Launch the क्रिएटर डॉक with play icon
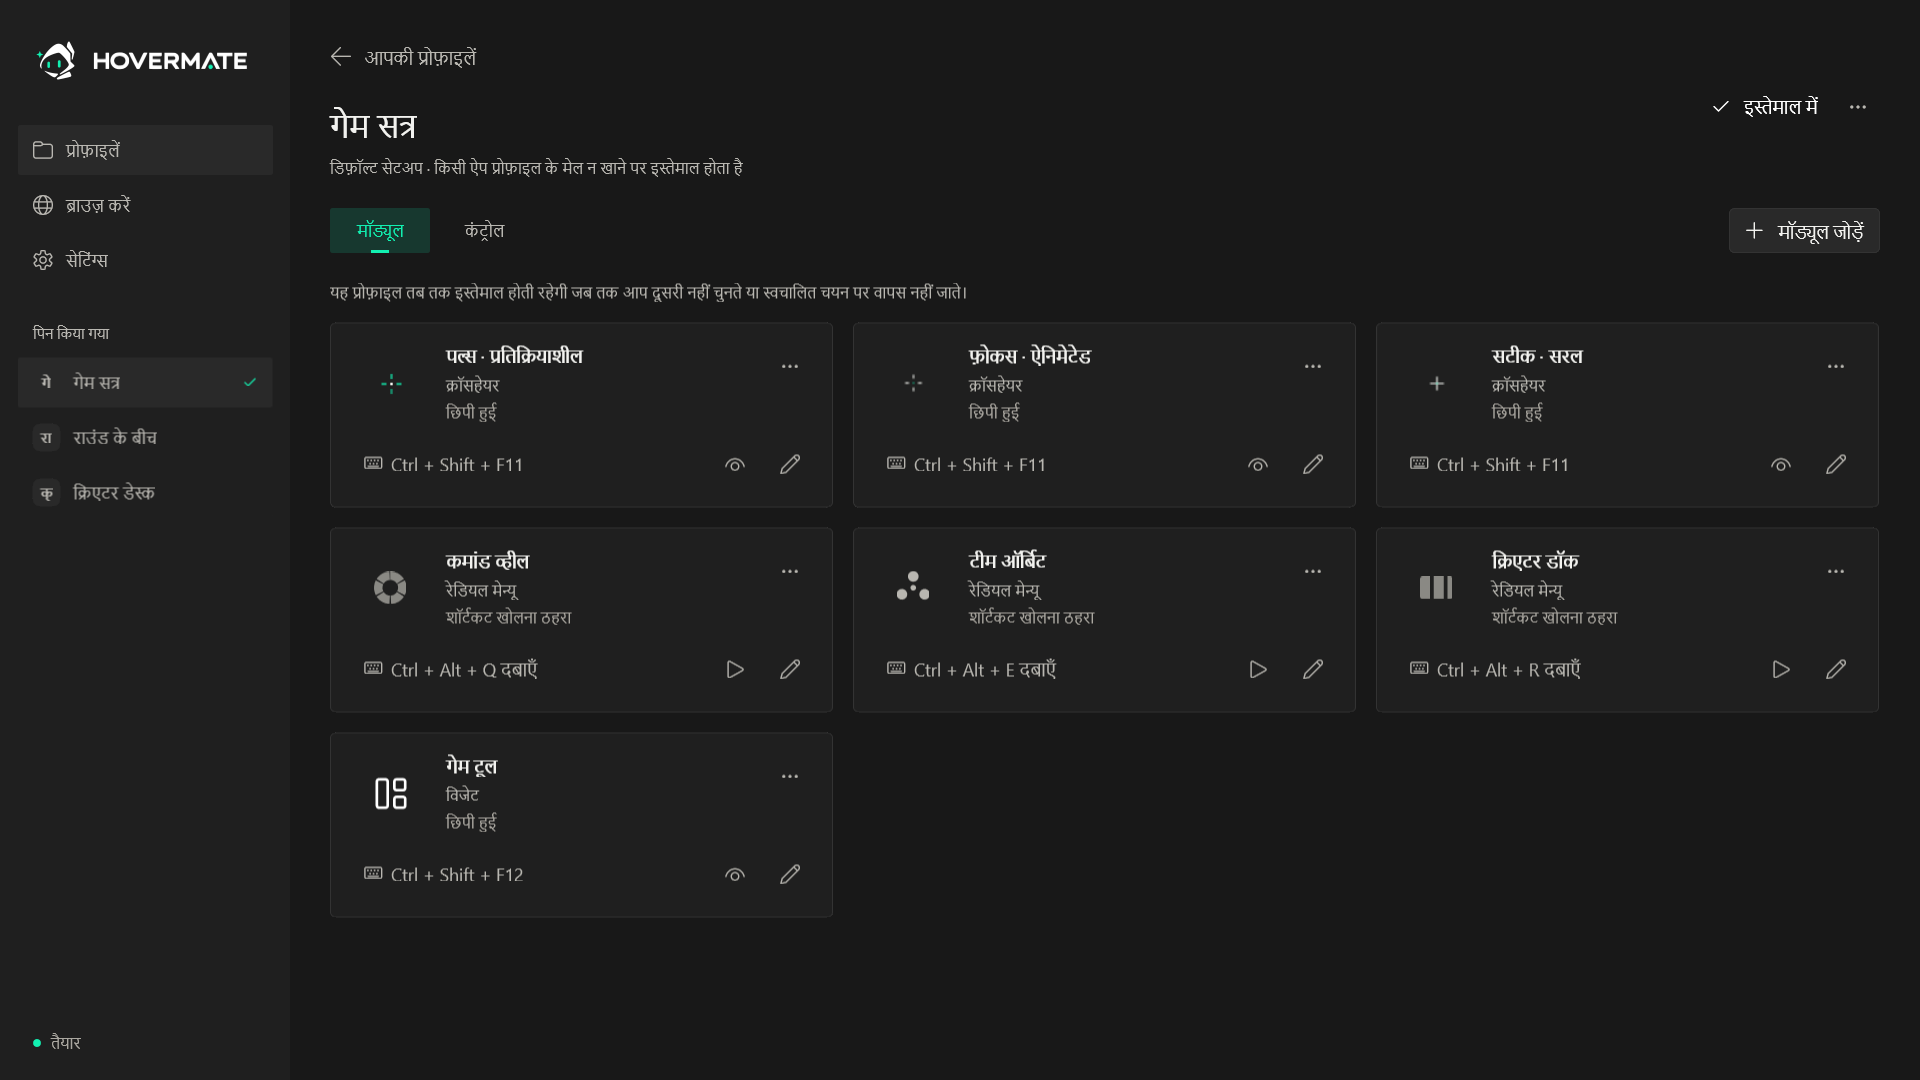The height and width of the screenshot is (1080, 1920). pyautogui.click(x=1781, y=669)
